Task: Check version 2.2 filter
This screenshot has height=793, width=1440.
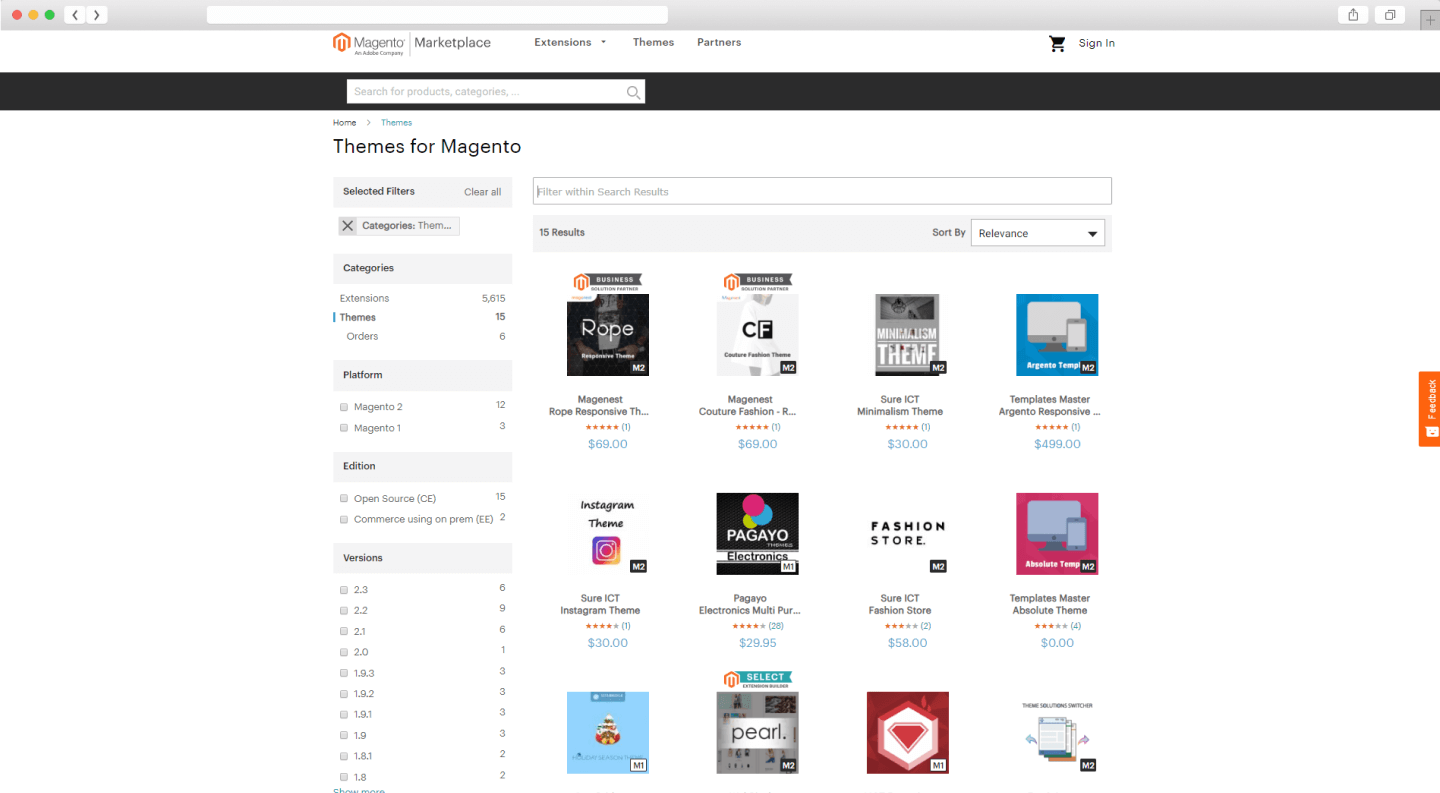Action: (344, 611)
